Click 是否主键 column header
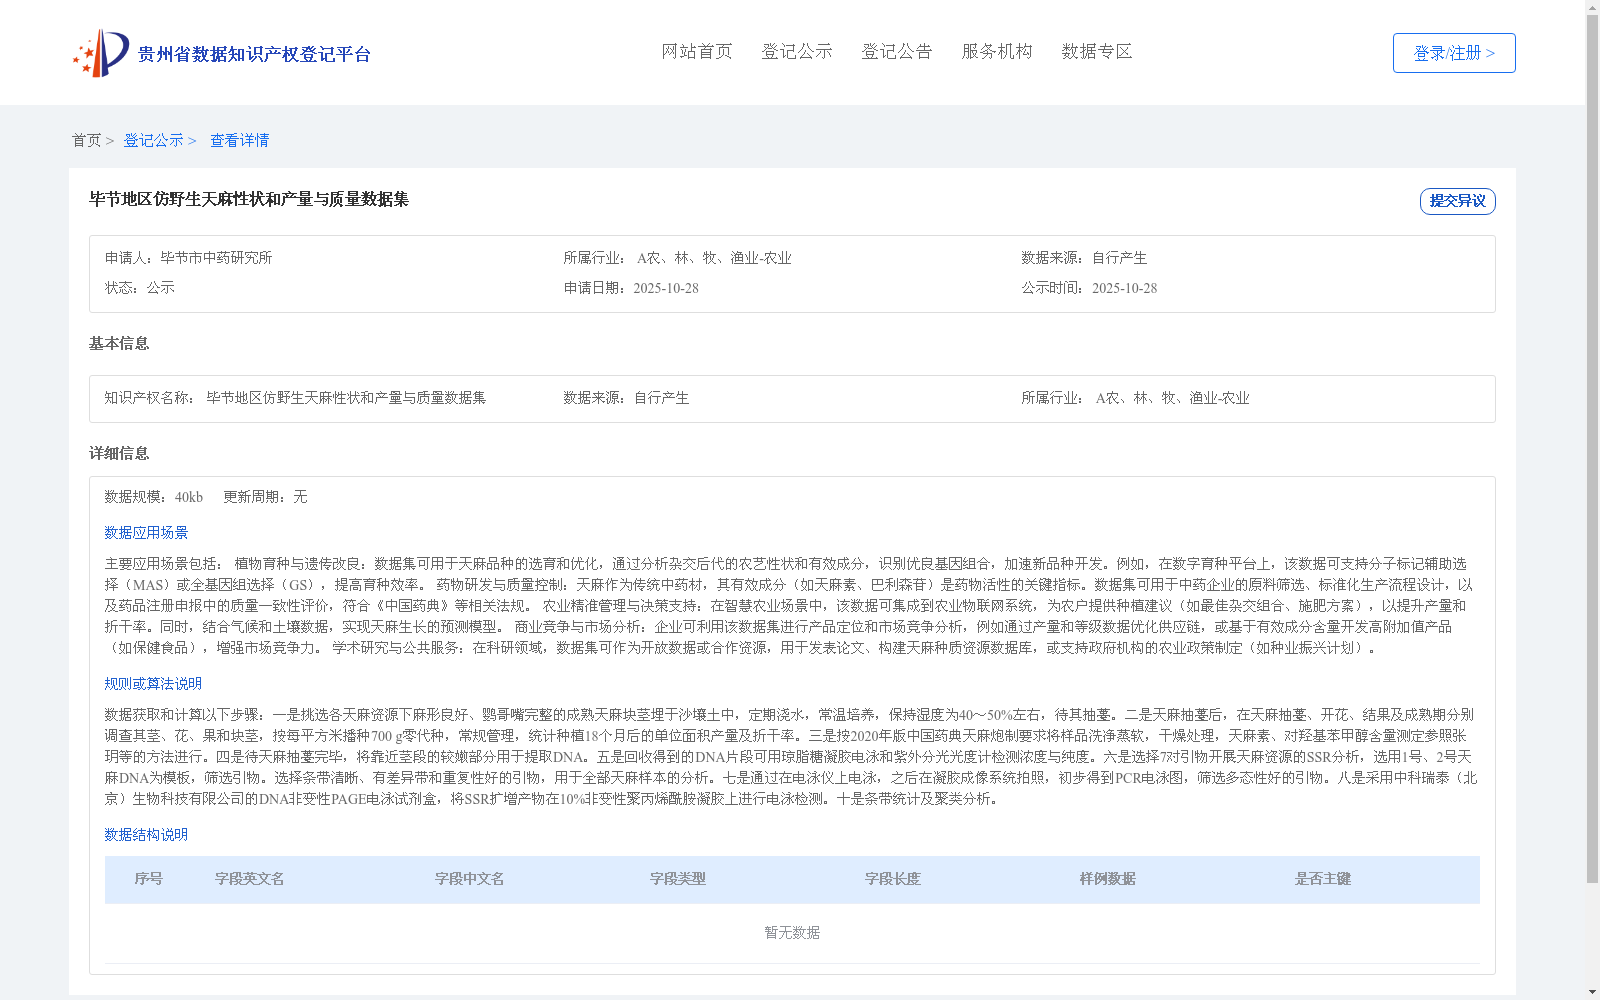 click(1323, 879)
